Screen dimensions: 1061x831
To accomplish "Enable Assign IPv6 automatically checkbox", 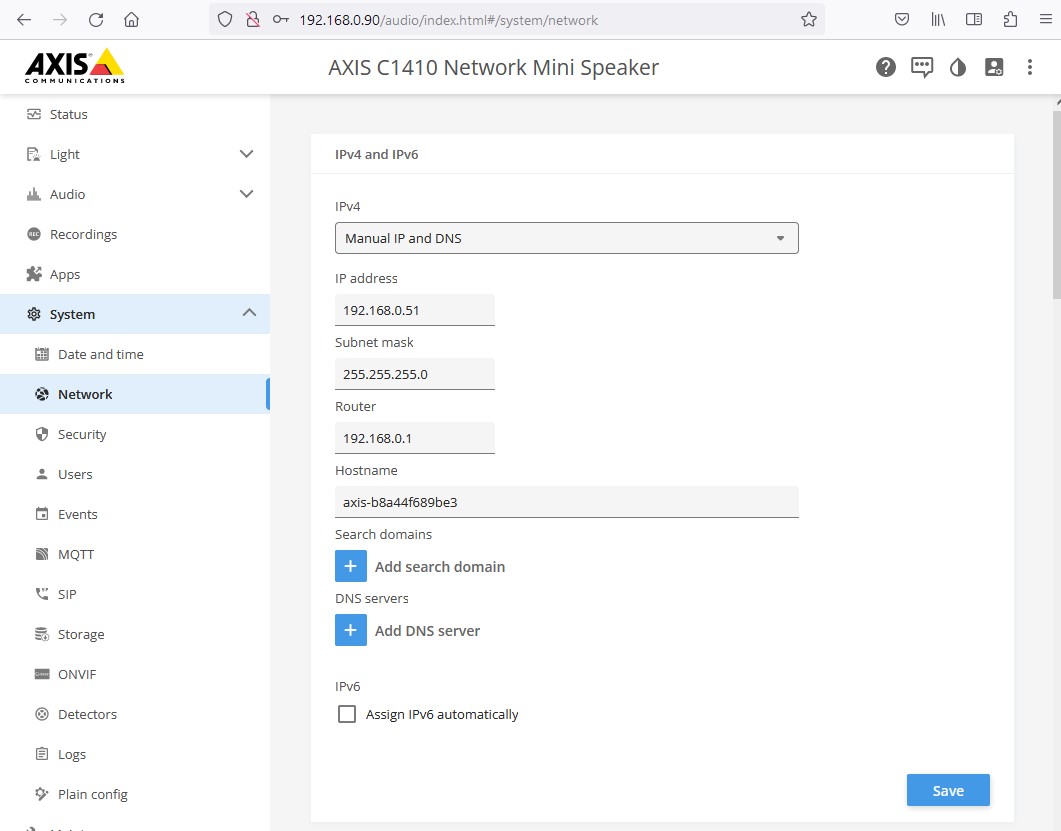I will (346, 714).
